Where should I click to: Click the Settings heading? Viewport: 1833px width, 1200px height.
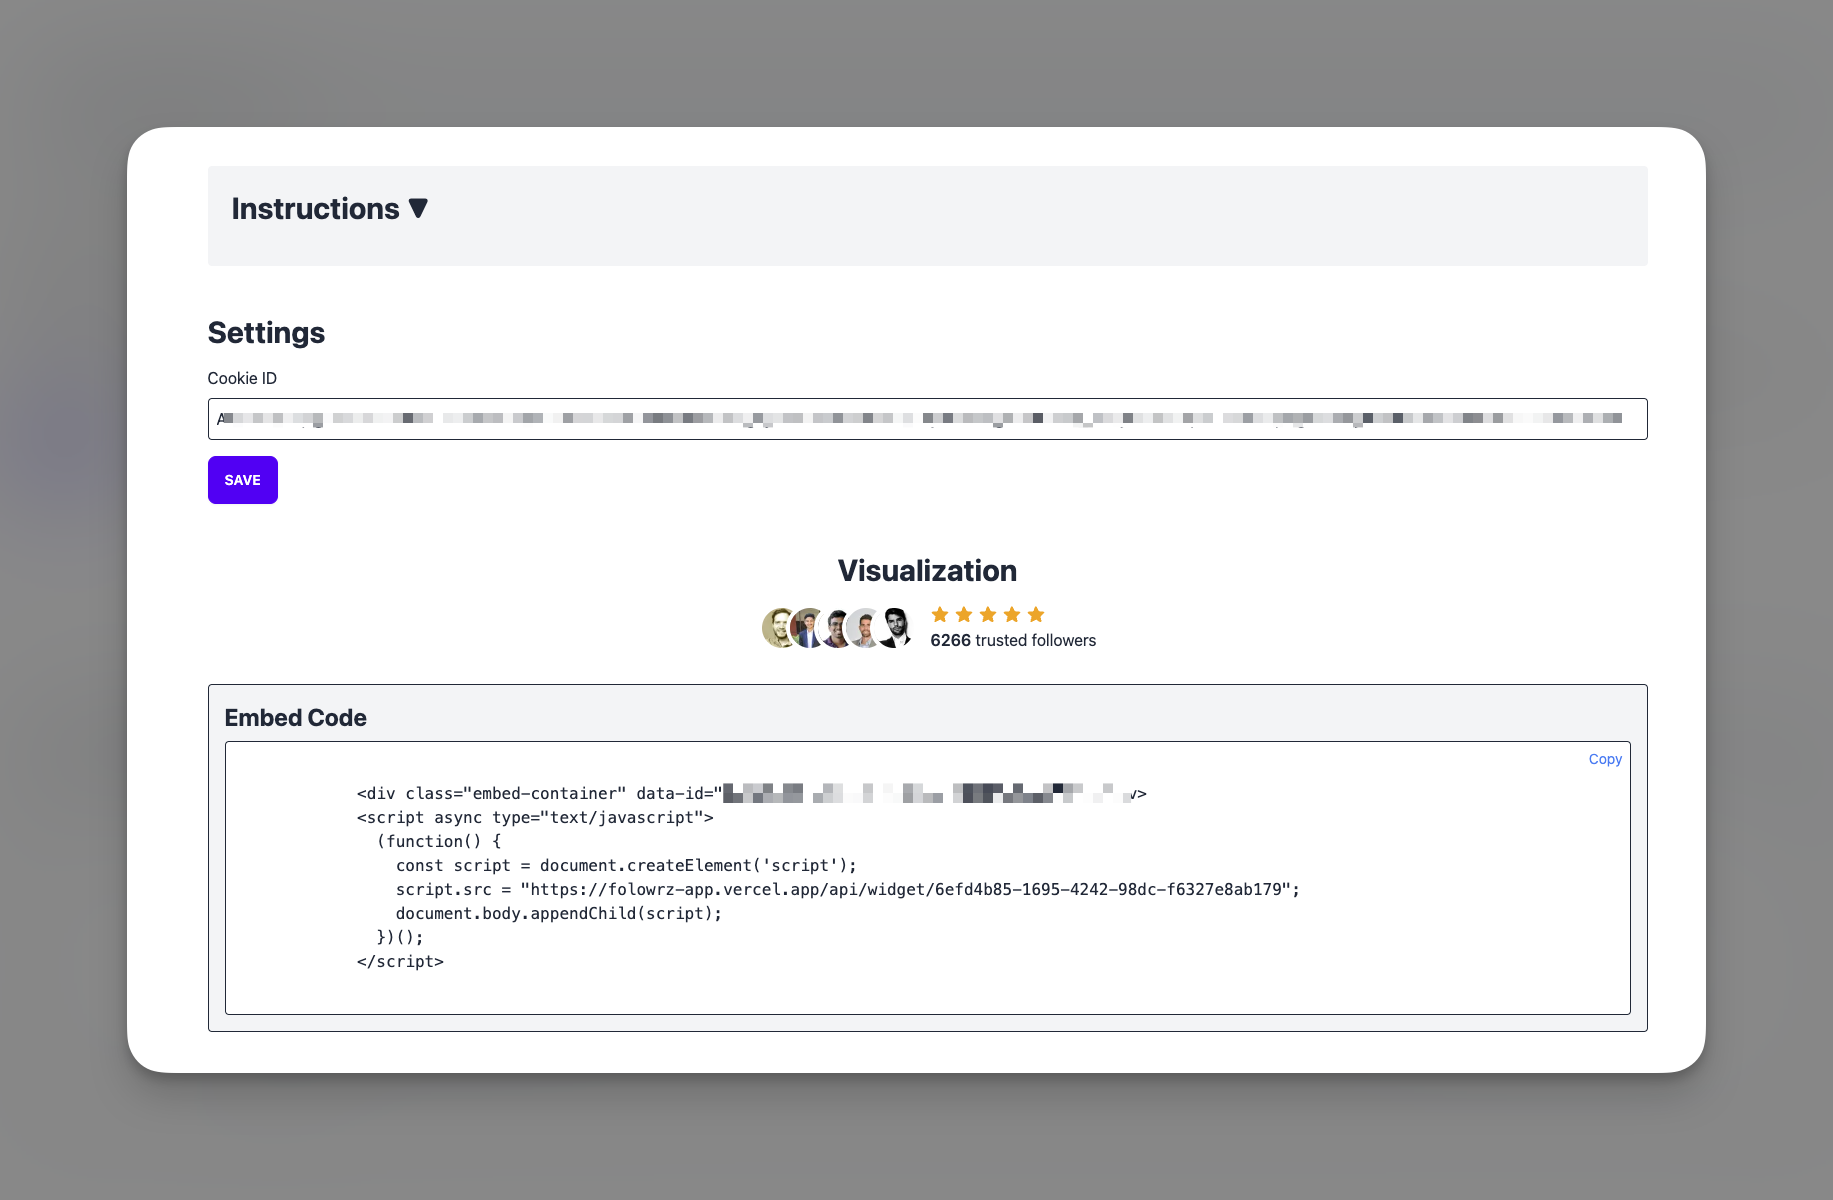click(x=266, y=332)
